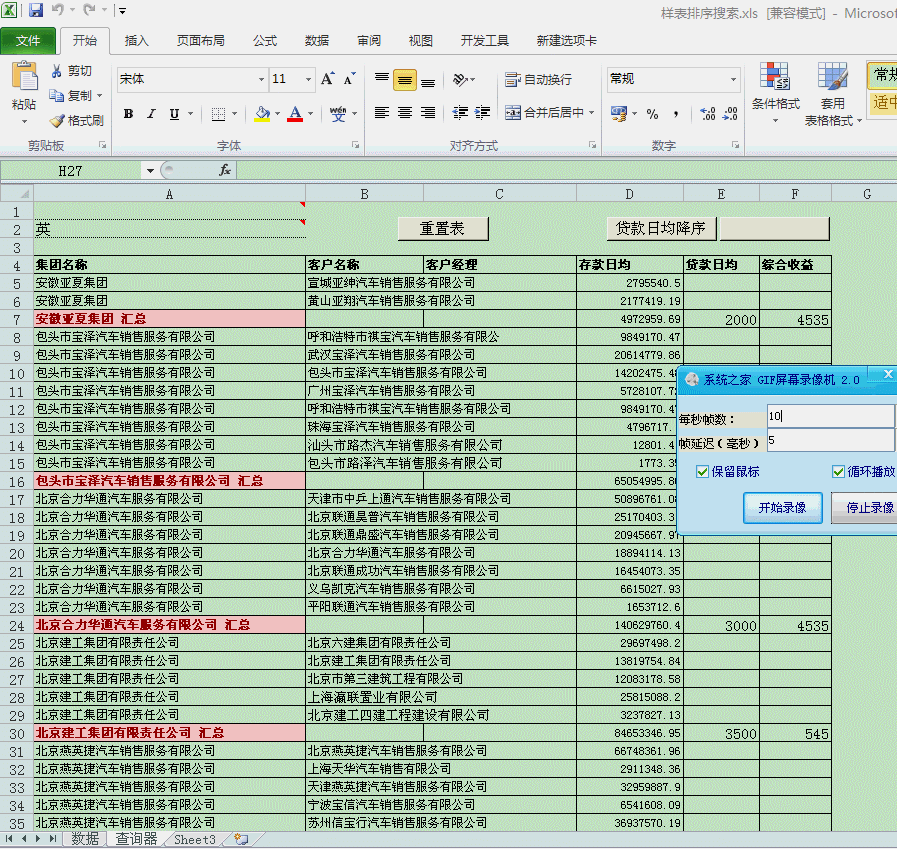
Task: Apply italic with the I icon
Action: pos(151,114)
